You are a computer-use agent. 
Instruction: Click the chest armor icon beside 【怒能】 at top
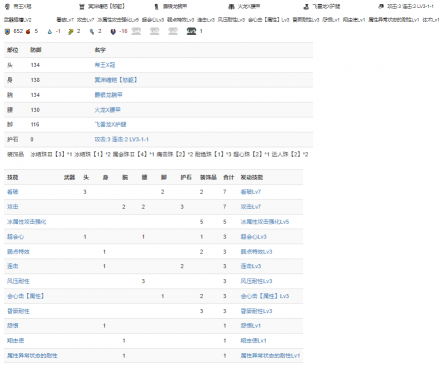point(82,6)
